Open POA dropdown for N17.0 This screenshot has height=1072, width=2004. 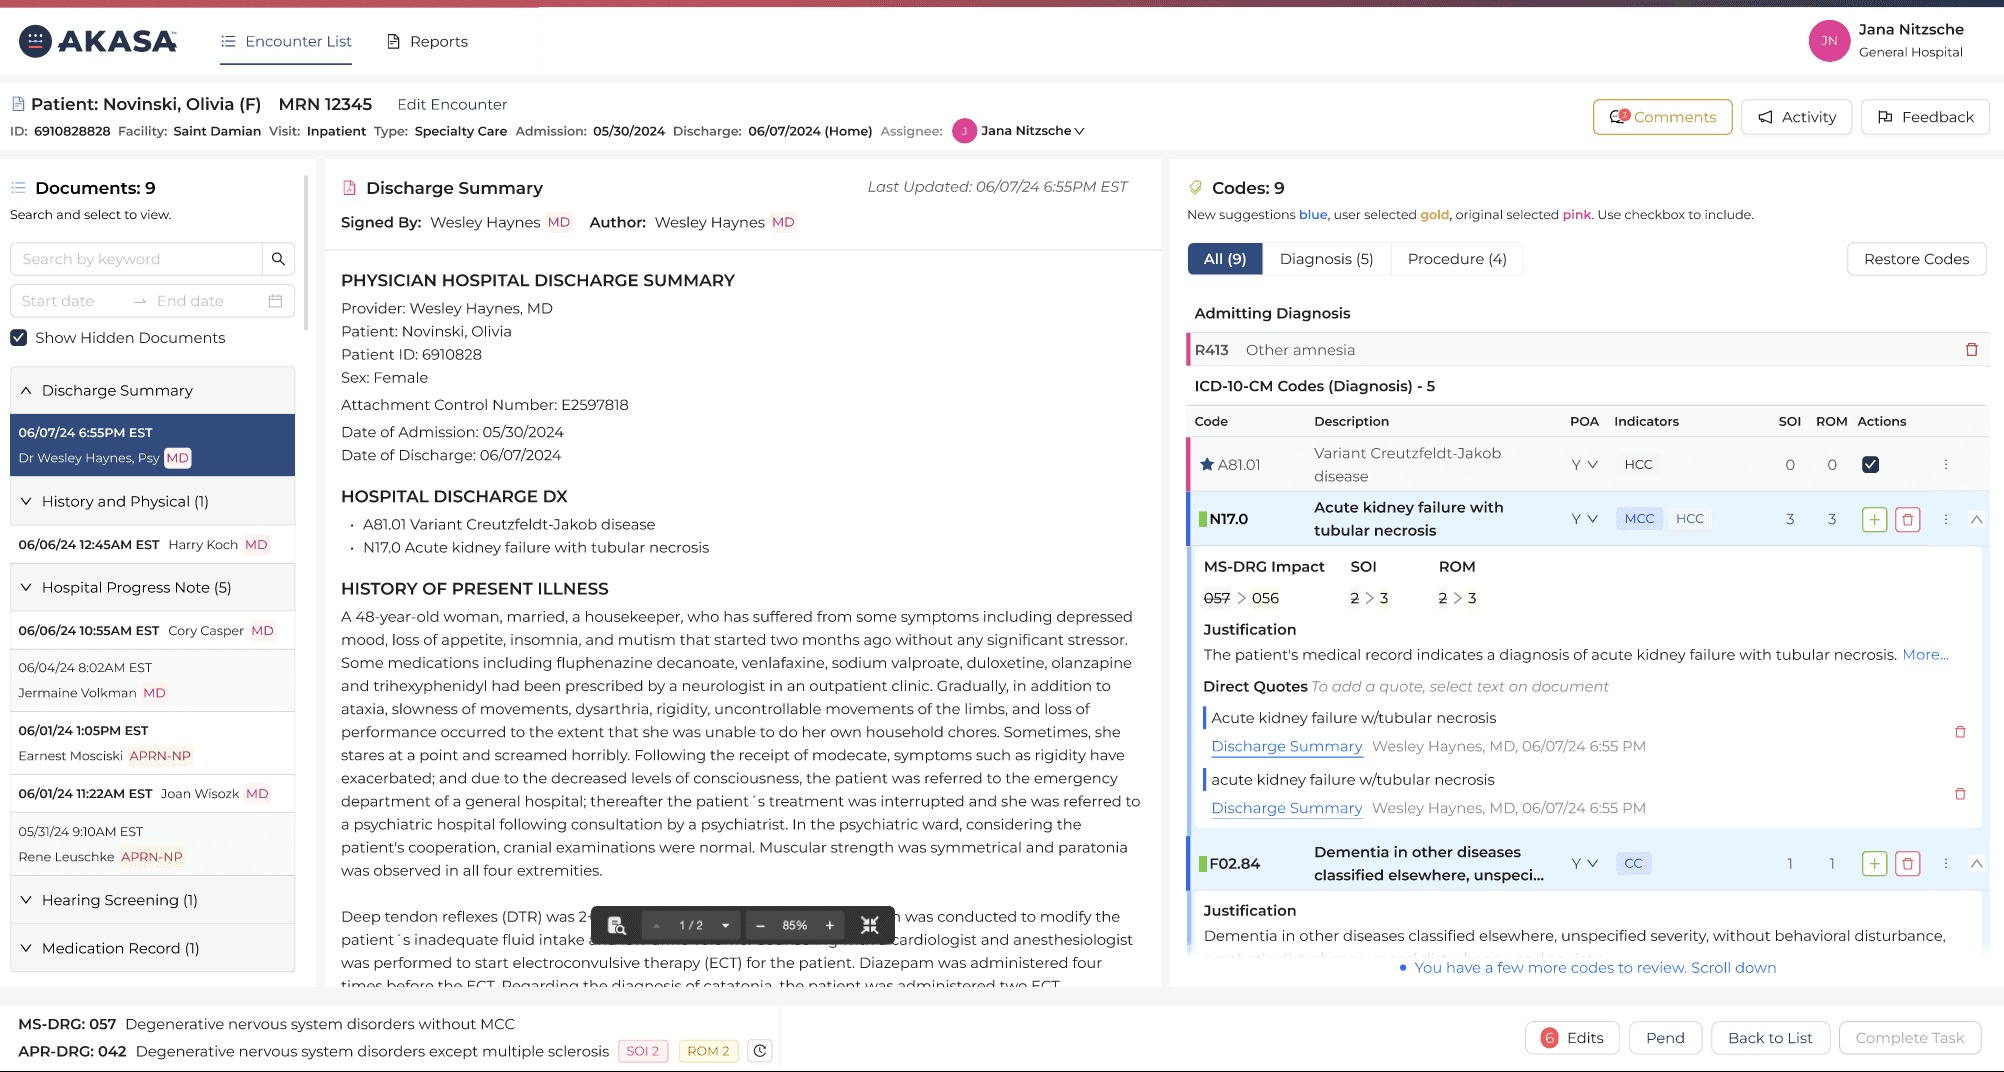1585,519
